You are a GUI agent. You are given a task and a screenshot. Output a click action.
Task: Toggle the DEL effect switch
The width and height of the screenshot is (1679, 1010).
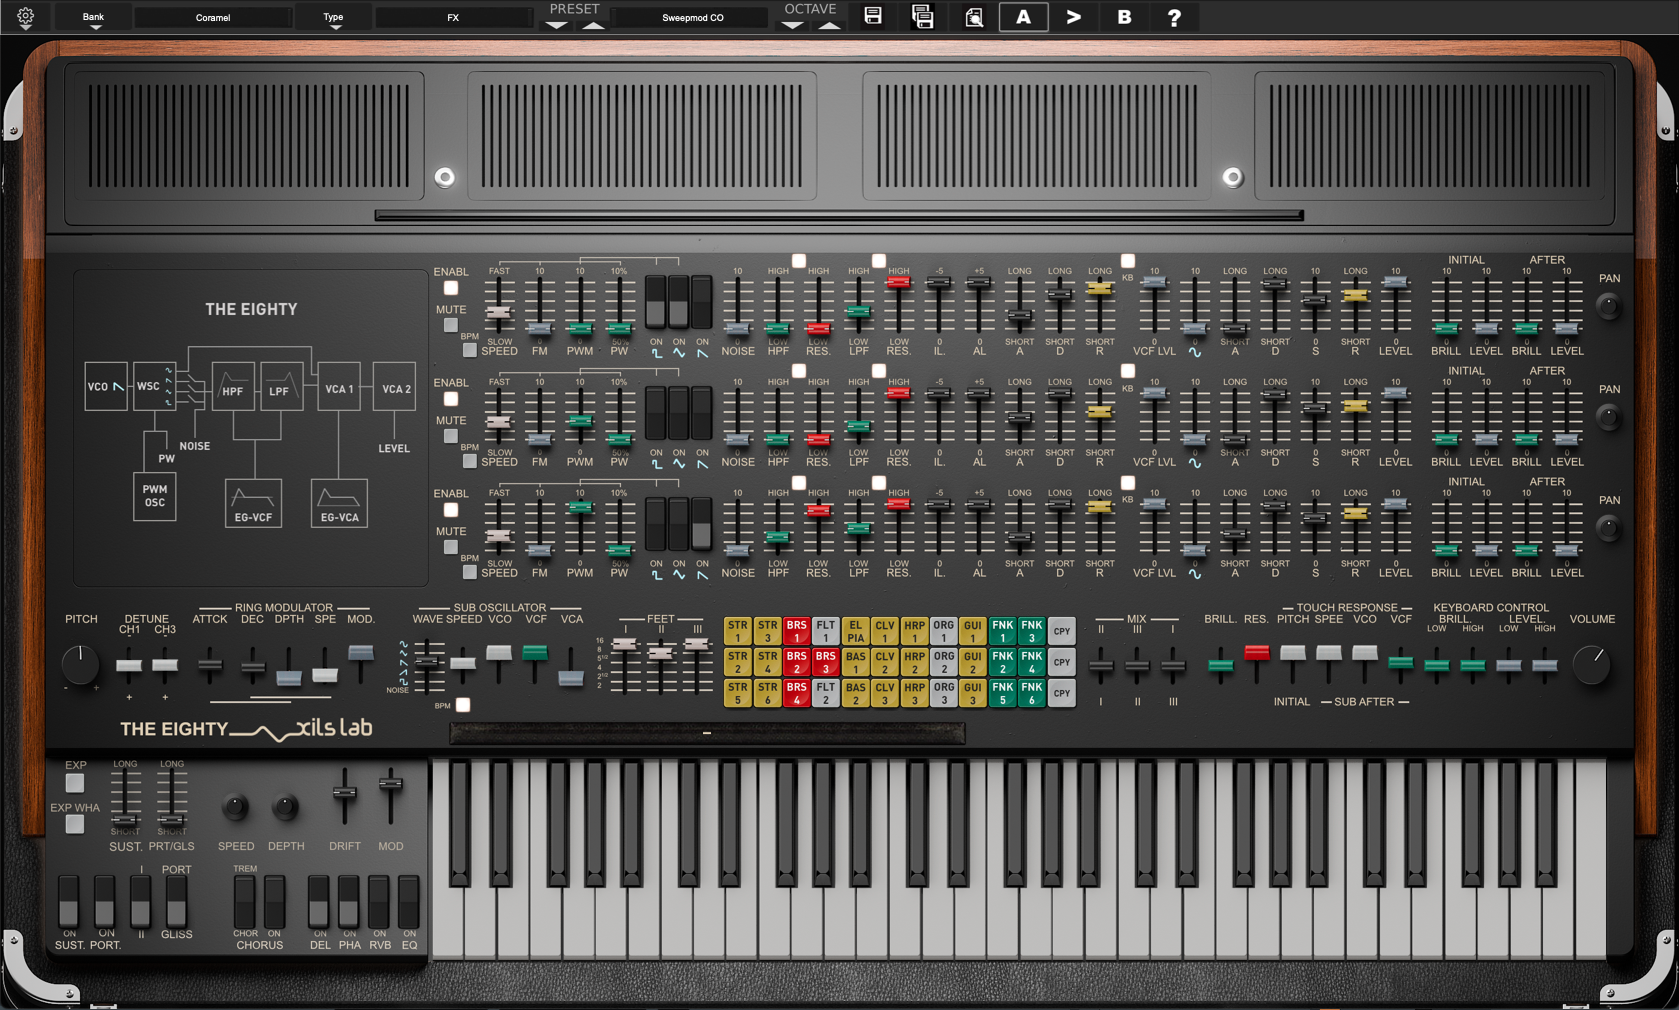[318, 901]
